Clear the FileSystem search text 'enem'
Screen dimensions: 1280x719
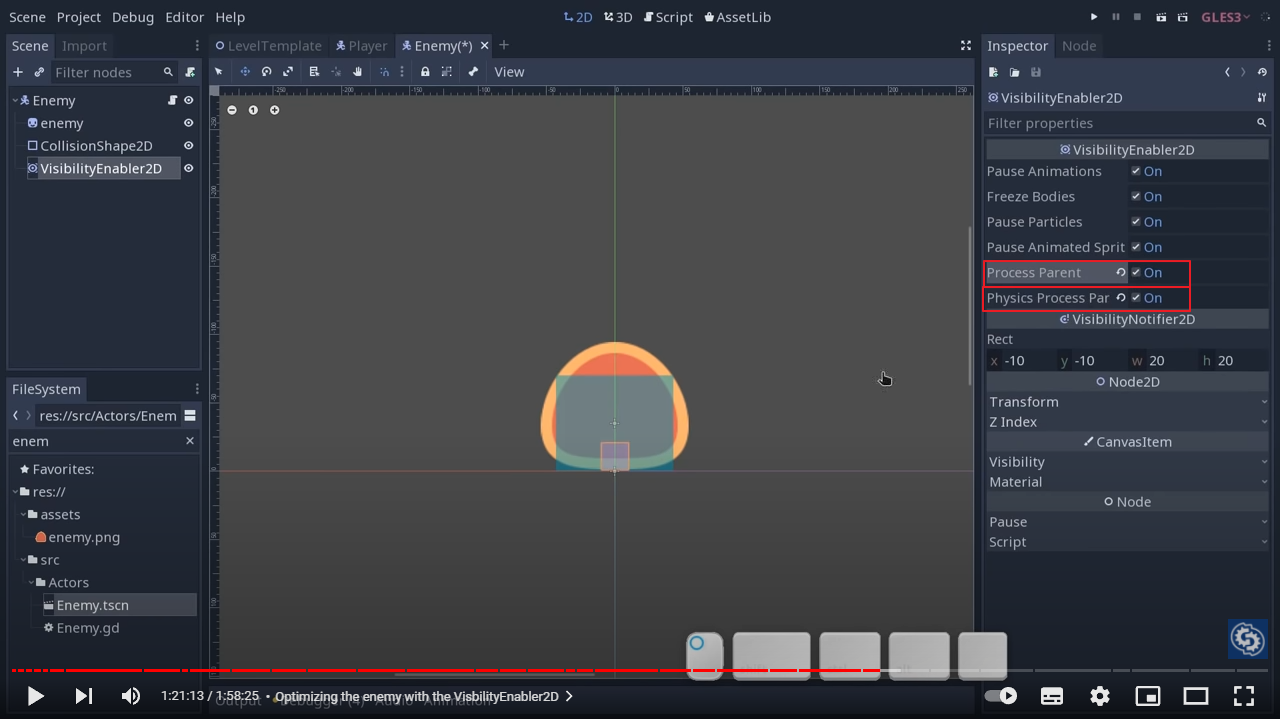point(190,441)
